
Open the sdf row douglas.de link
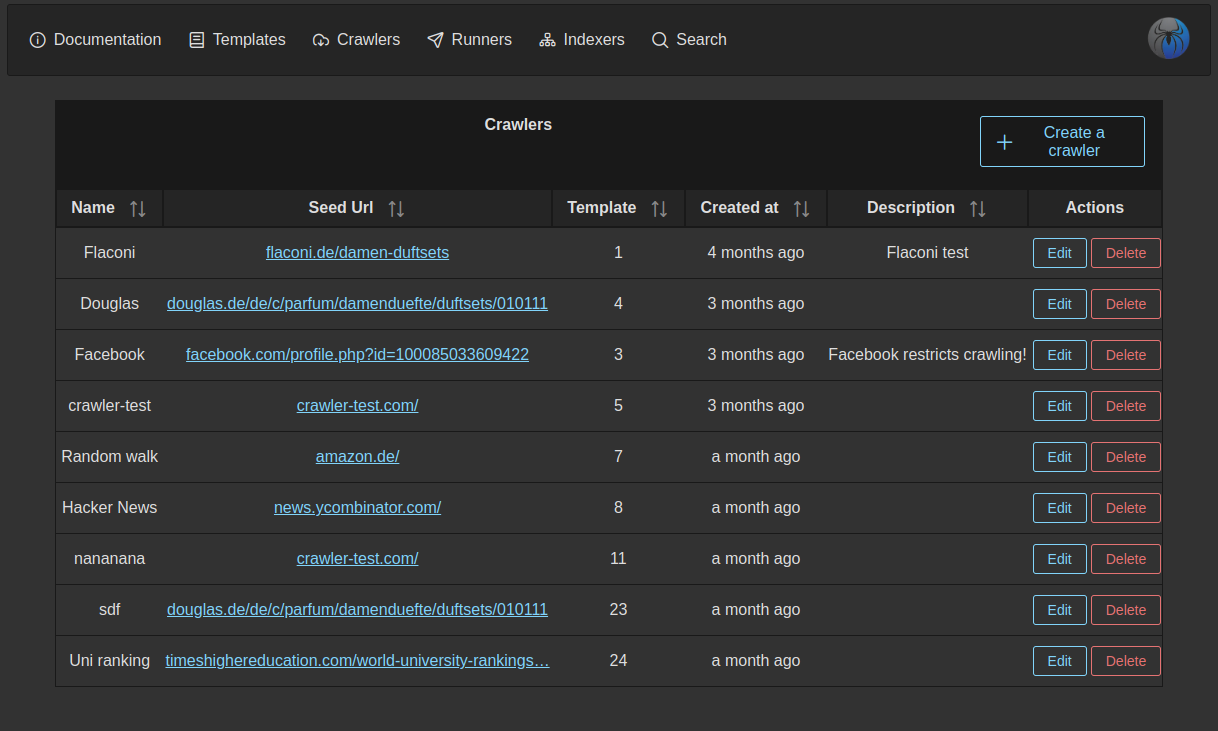click(357, 610)
